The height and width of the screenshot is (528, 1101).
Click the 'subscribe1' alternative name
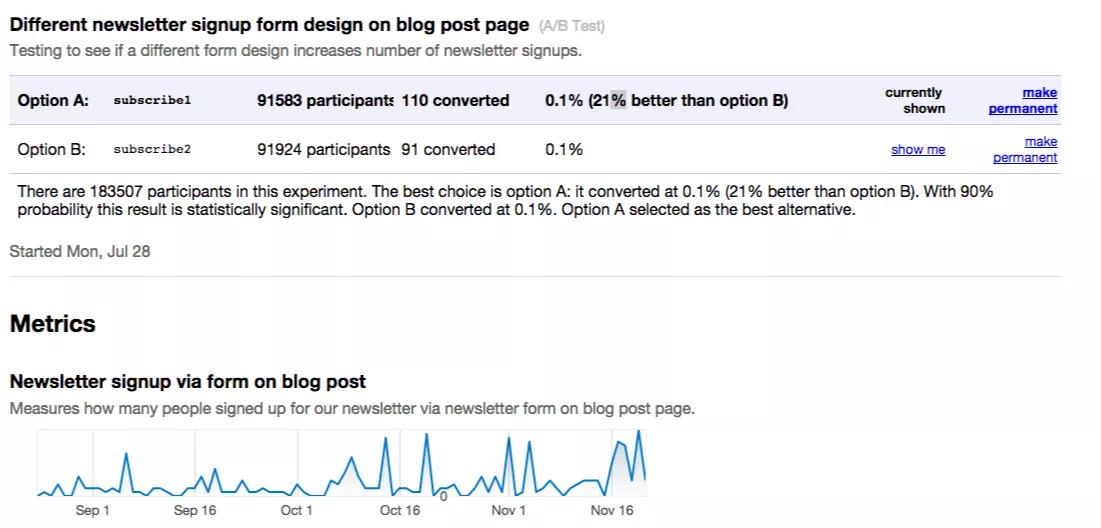pos(152,101)
